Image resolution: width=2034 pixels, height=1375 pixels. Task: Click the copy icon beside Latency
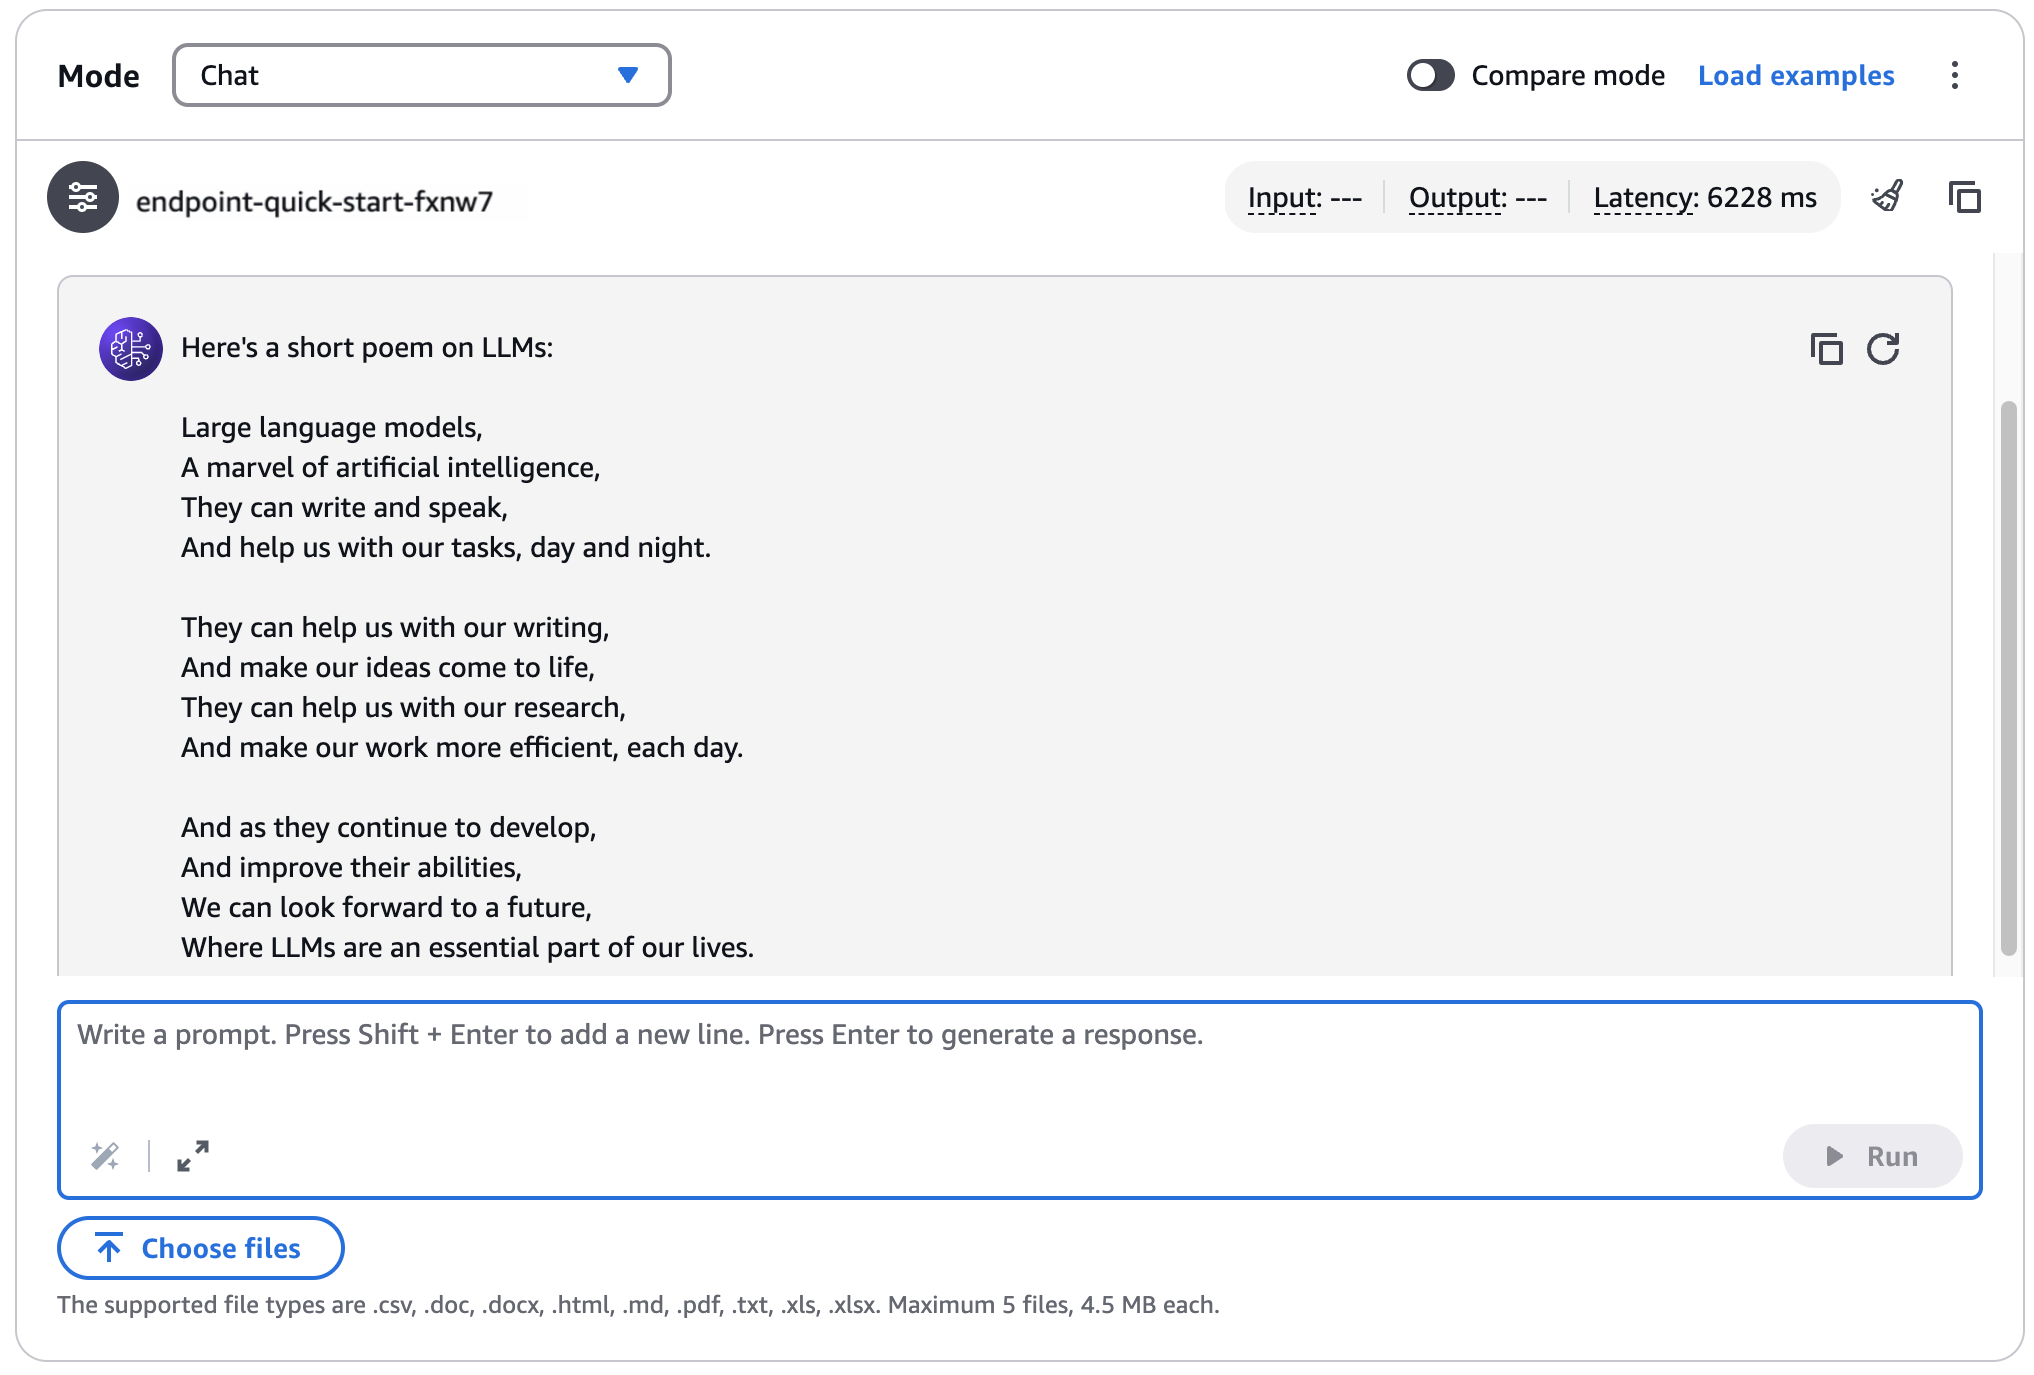(1964, 197)
